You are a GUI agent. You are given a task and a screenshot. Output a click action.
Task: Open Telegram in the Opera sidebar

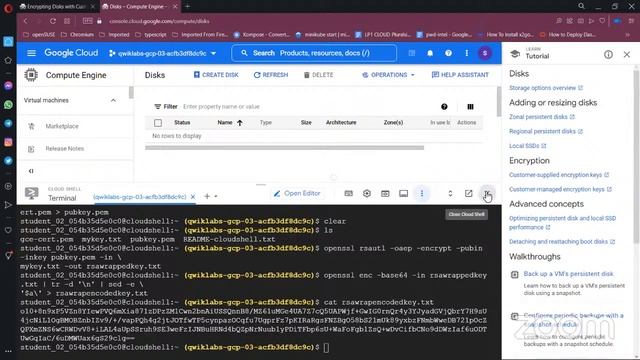point(8,124)
